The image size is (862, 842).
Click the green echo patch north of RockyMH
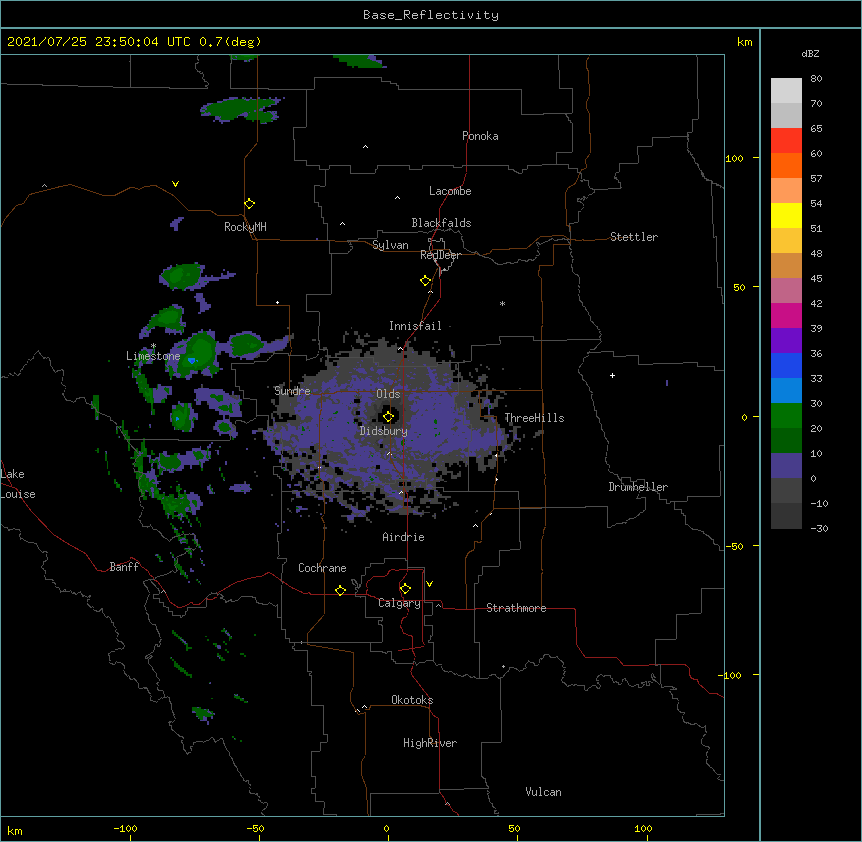point(242,109)
